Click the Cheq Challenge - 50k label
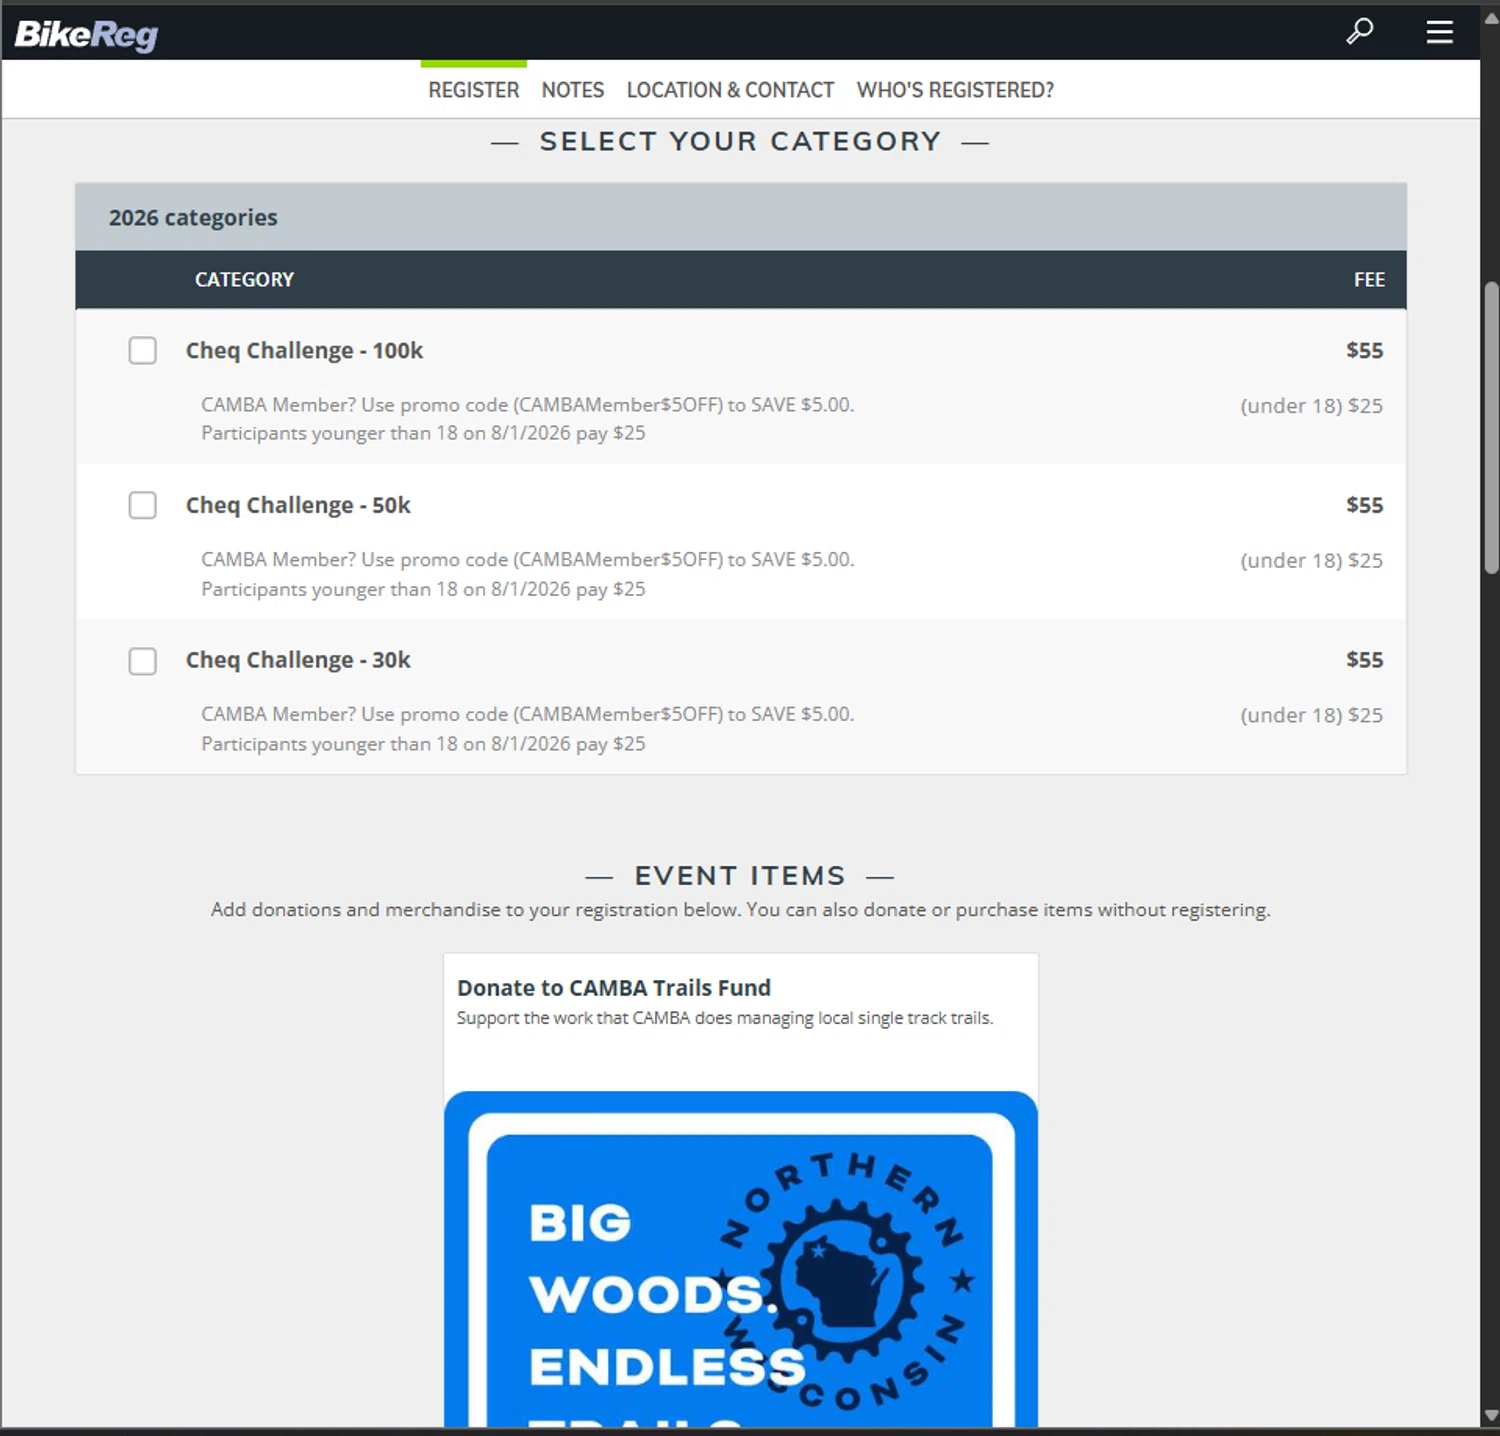This screenshot has height=1436, width=1500. pyautogui.click(x=298, y=505)
